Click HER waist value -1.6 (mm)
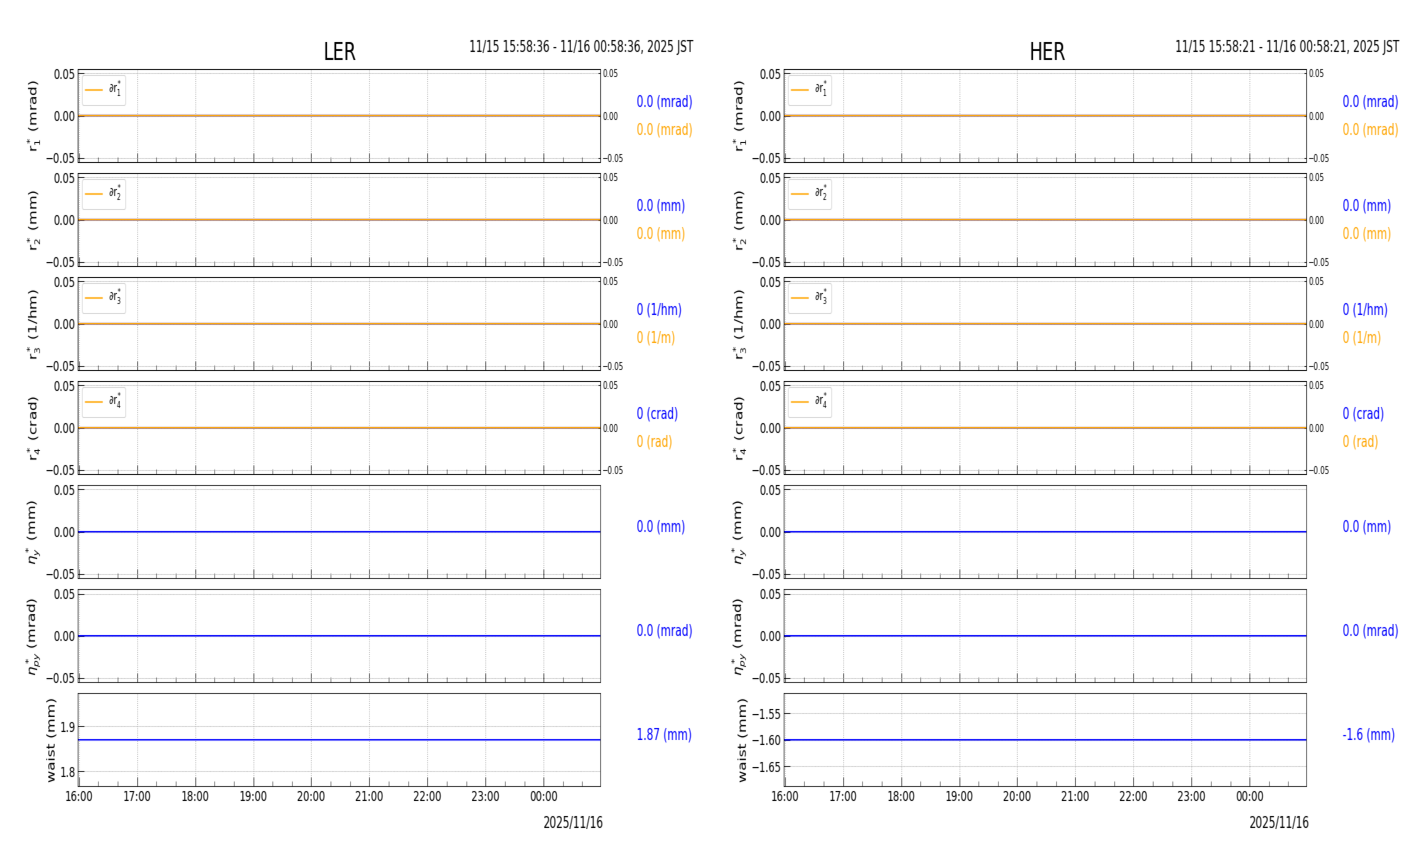This screenshot has width=1412, height=864. (1368, 735)
